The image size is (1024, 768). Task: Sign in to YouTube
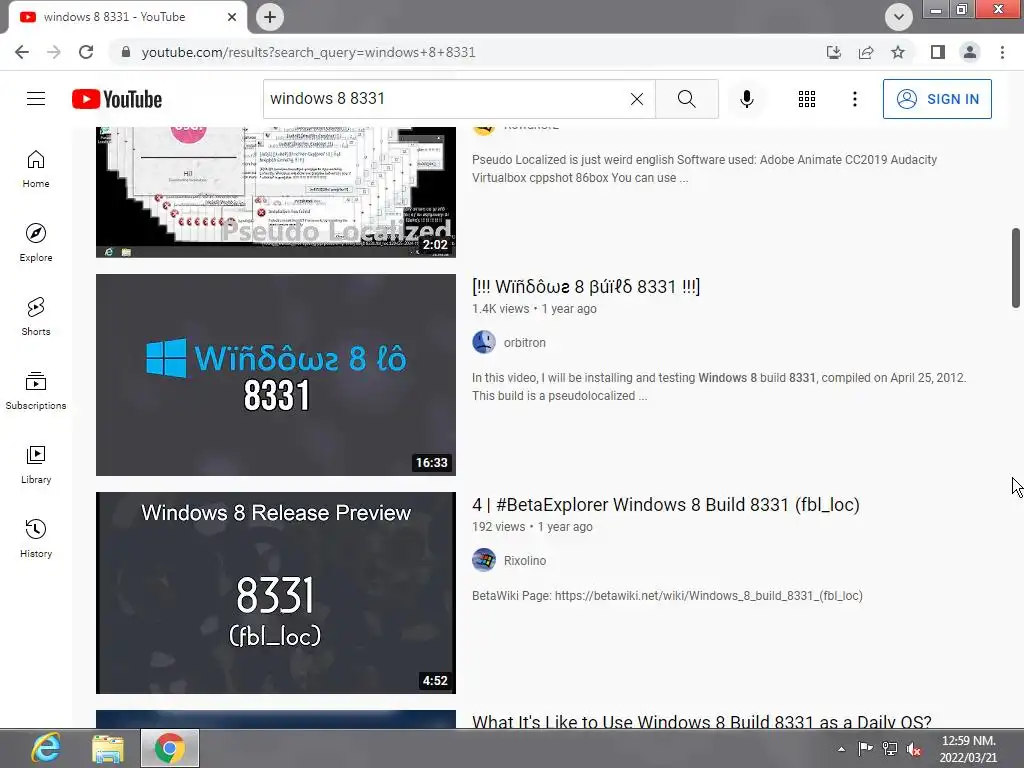937,99
